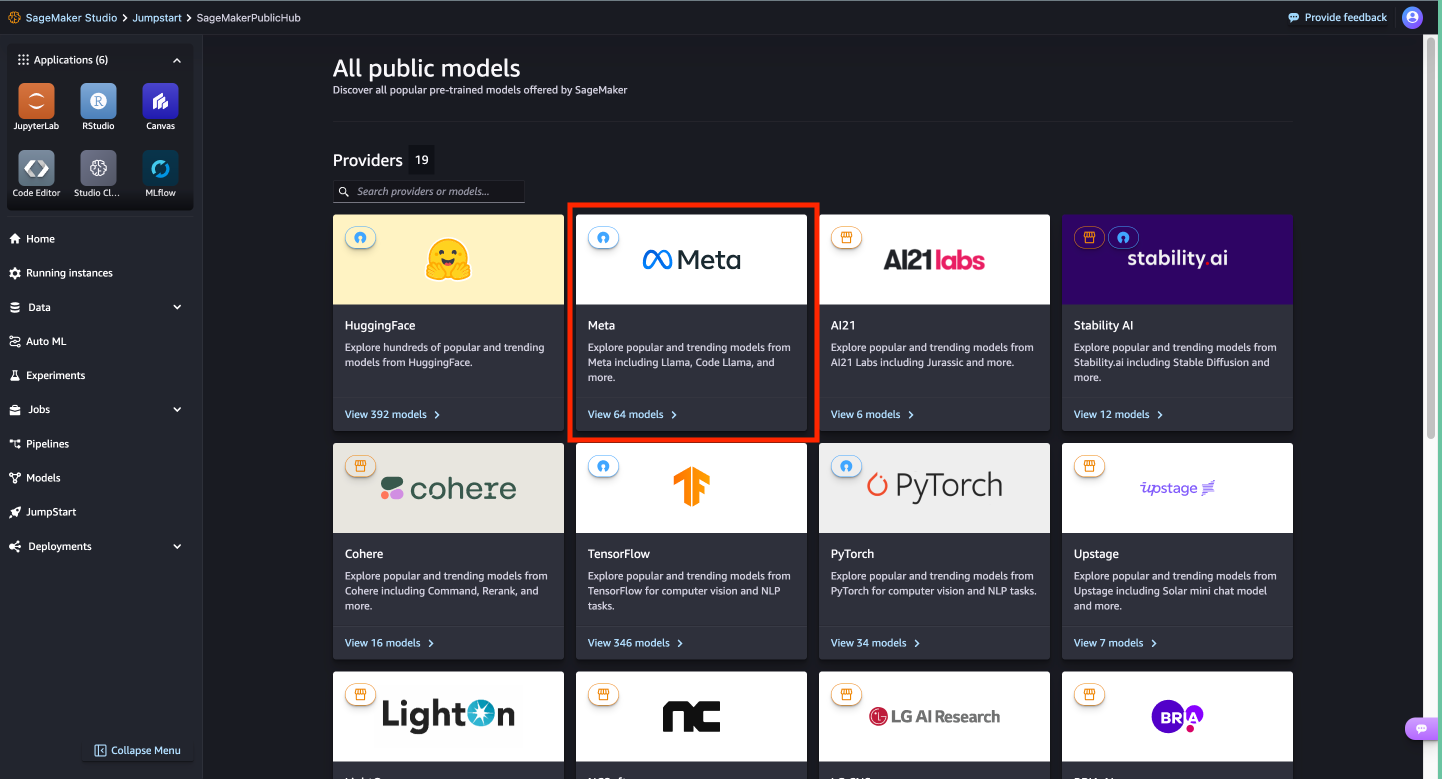The height and width of the screenshot is (779, 1442).
Task: Open View 7 models link
Action: point(1115,643)
